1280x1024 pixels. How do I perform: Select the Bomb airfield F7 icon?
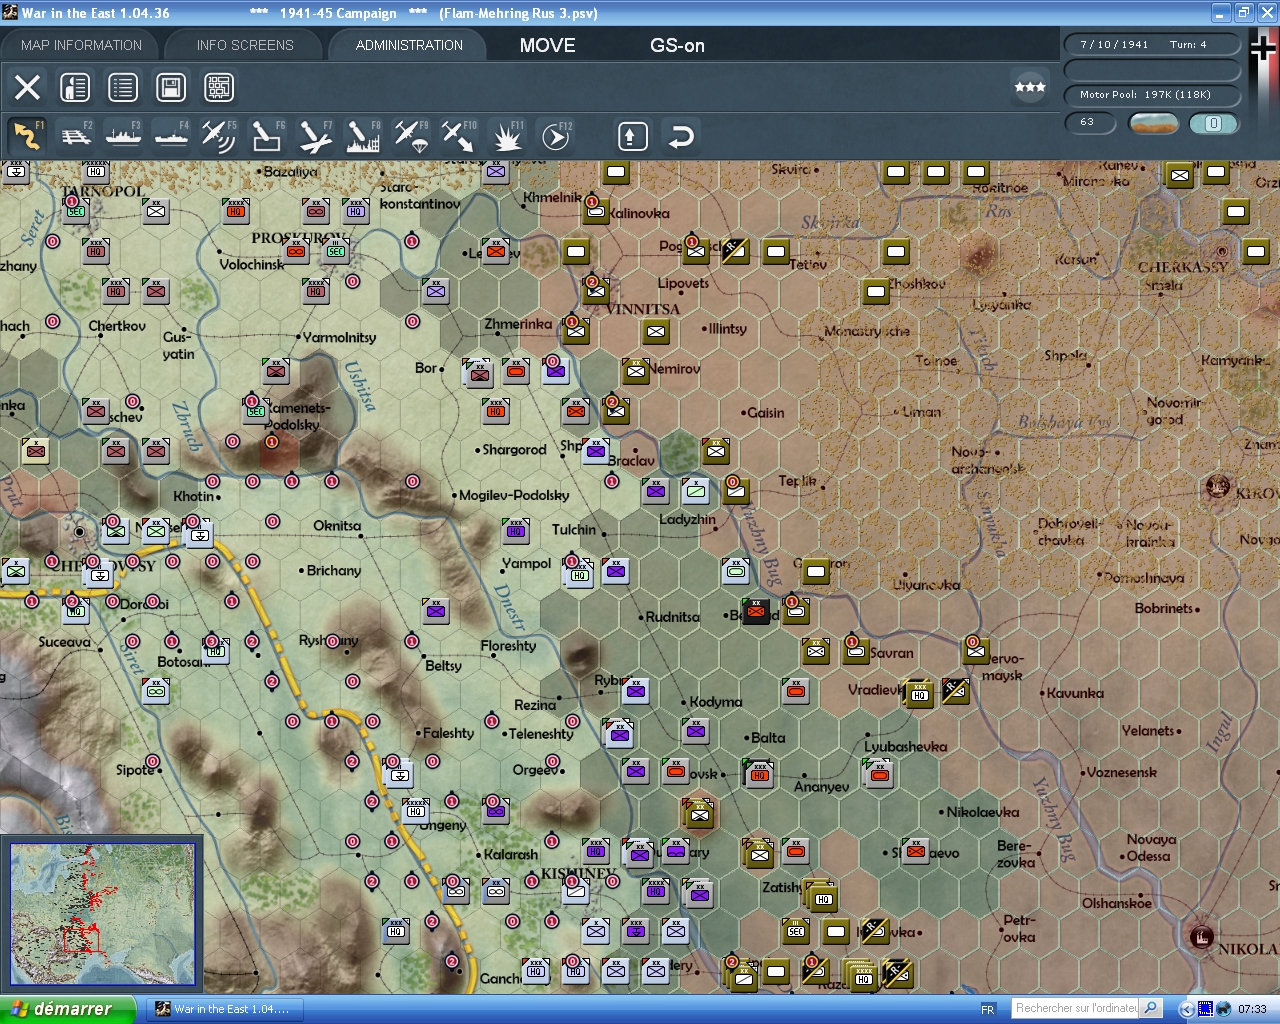point(315,135)
